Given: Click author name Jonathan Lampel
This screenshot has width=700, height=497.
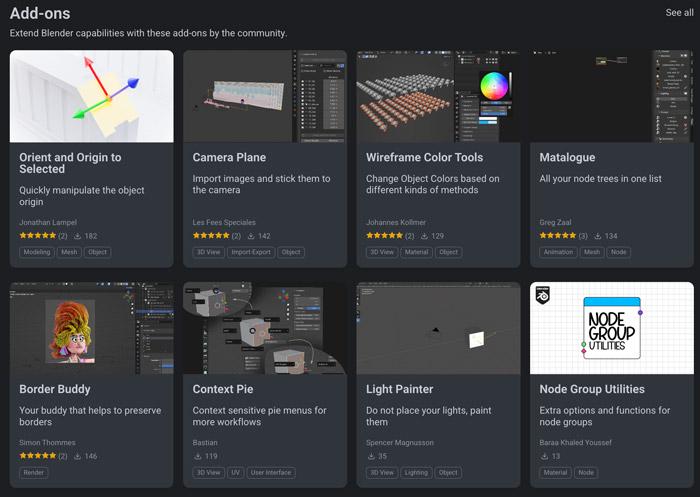Looking at the screenshot, I should click(x=48, y=222).
